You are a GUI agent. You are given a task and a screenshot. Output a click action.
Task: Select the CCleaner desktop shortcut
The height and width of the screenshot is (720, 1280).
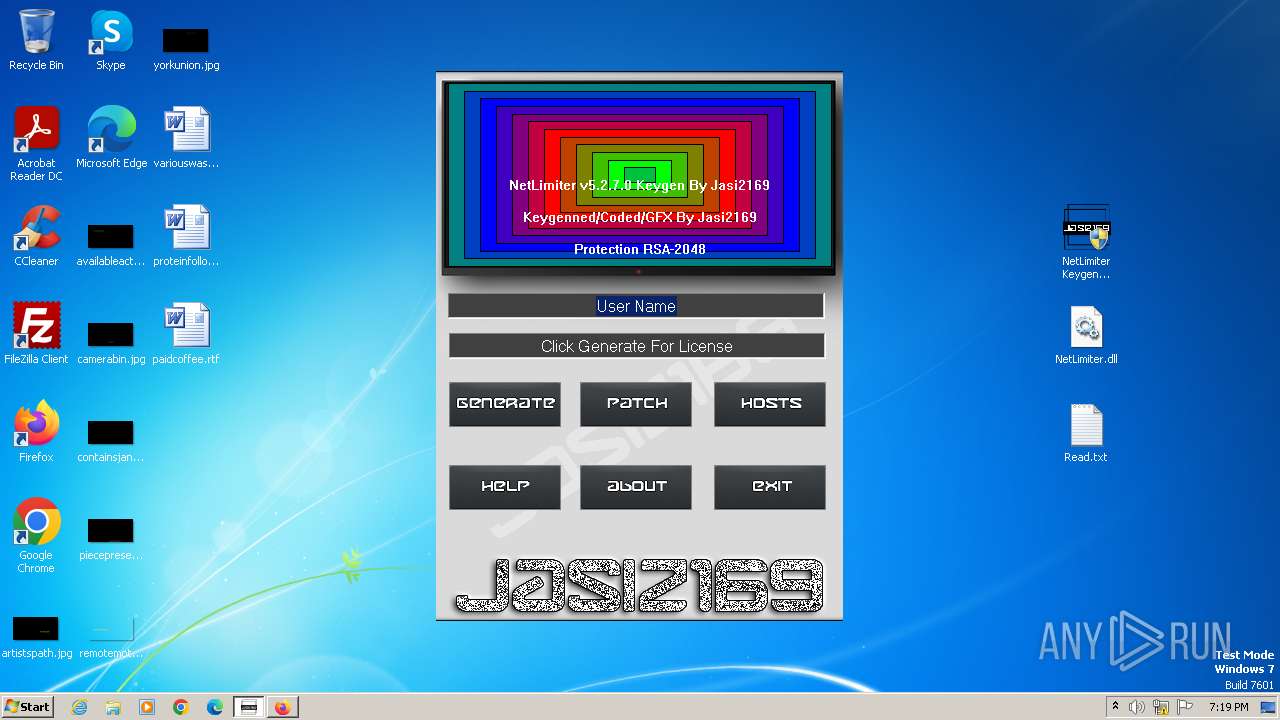pos(36,236)
